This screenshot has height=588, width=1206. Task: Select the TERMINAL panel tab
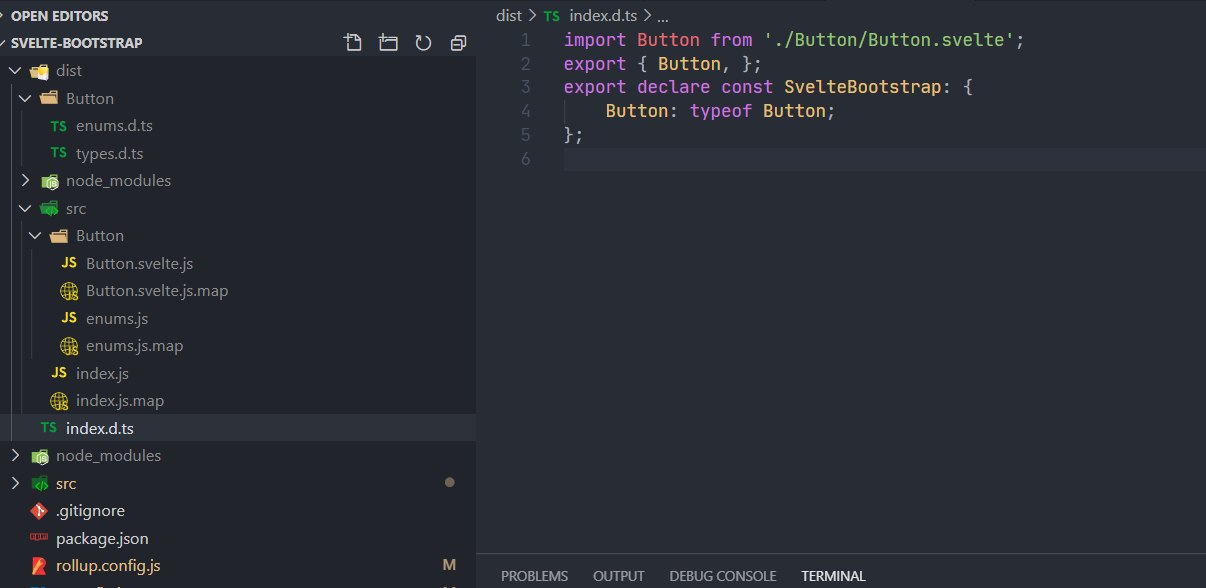click(x=833, y=576)
